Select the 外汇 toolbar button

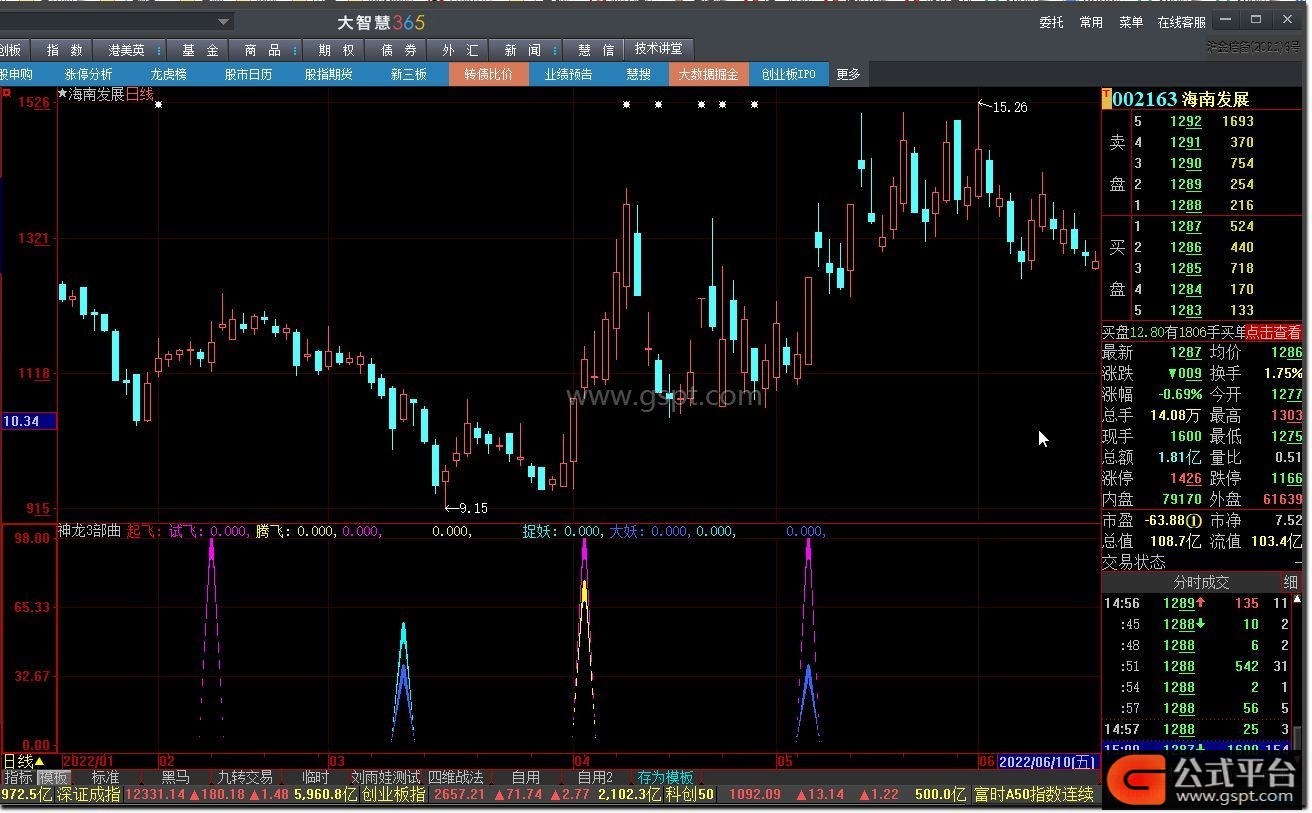click(x=460, y=50)
